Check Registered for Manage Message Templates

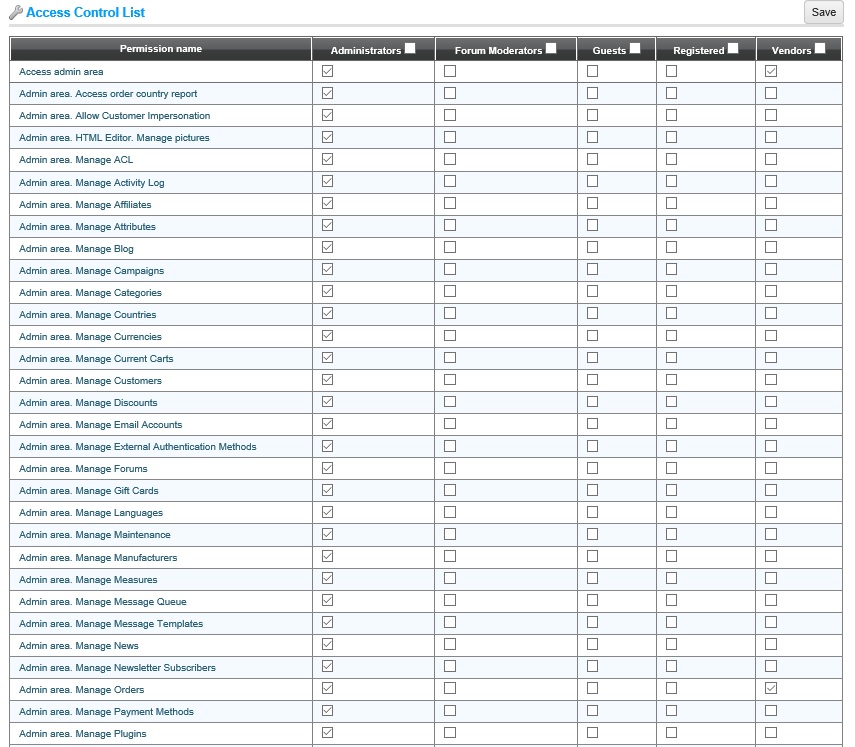(x=671, y=622)
